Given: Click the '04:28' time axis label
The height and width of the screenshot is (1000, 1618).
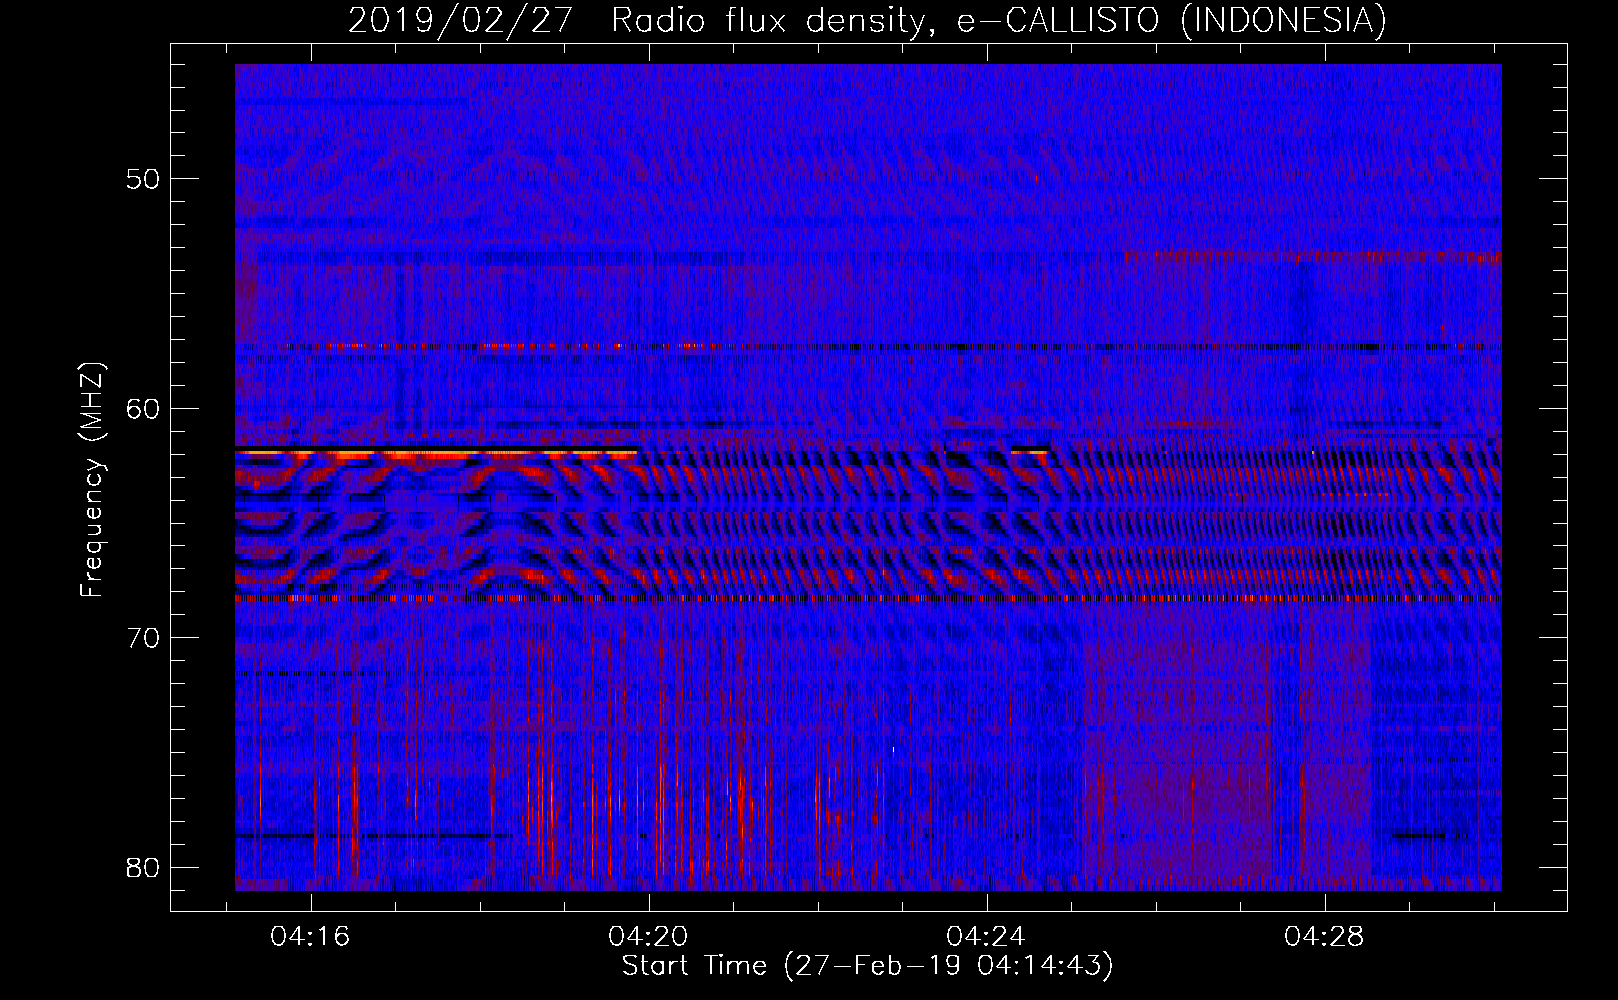Looking at the screenshot, I should tap(1324, 937).
